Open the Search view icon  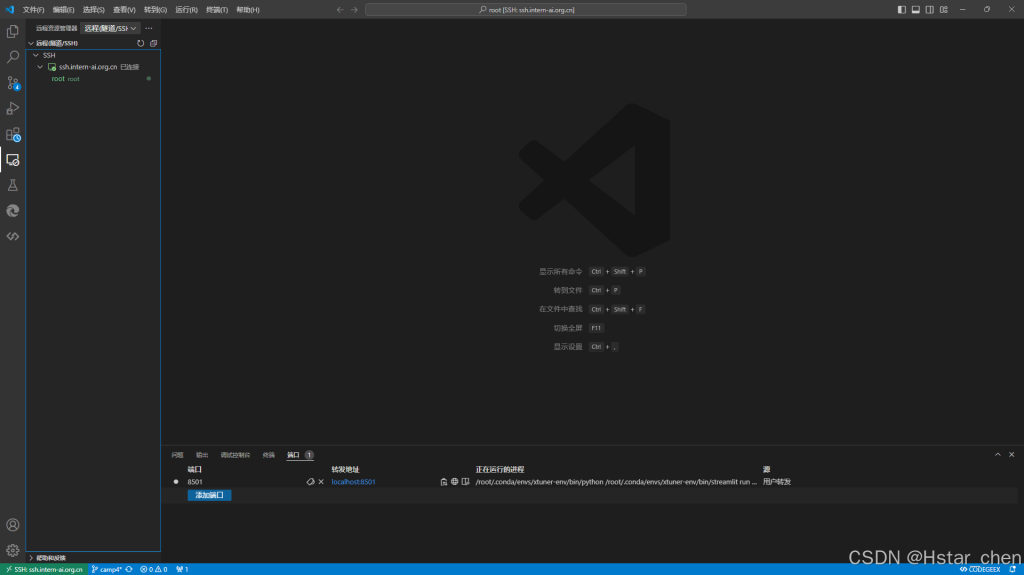pyautogui.click(x=12, y=57)
